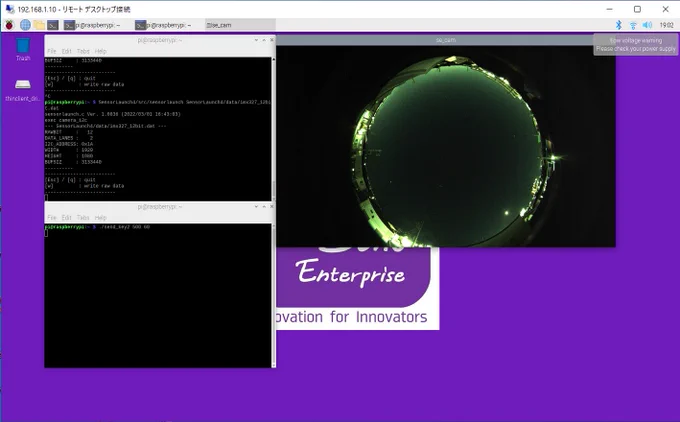Open Help menu in sensorlaunch terminal

(101, 51)
